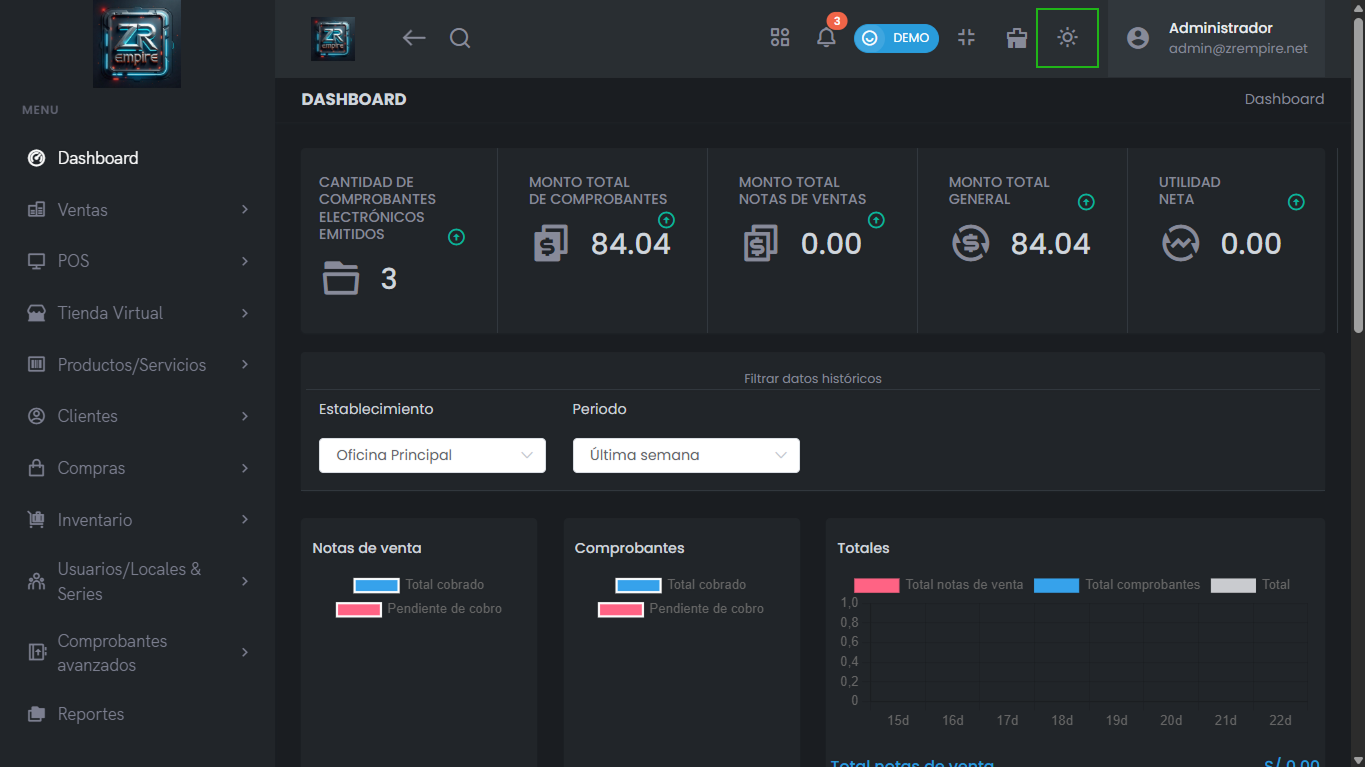Click the POS monitor icon

click(x=37, y=261)
